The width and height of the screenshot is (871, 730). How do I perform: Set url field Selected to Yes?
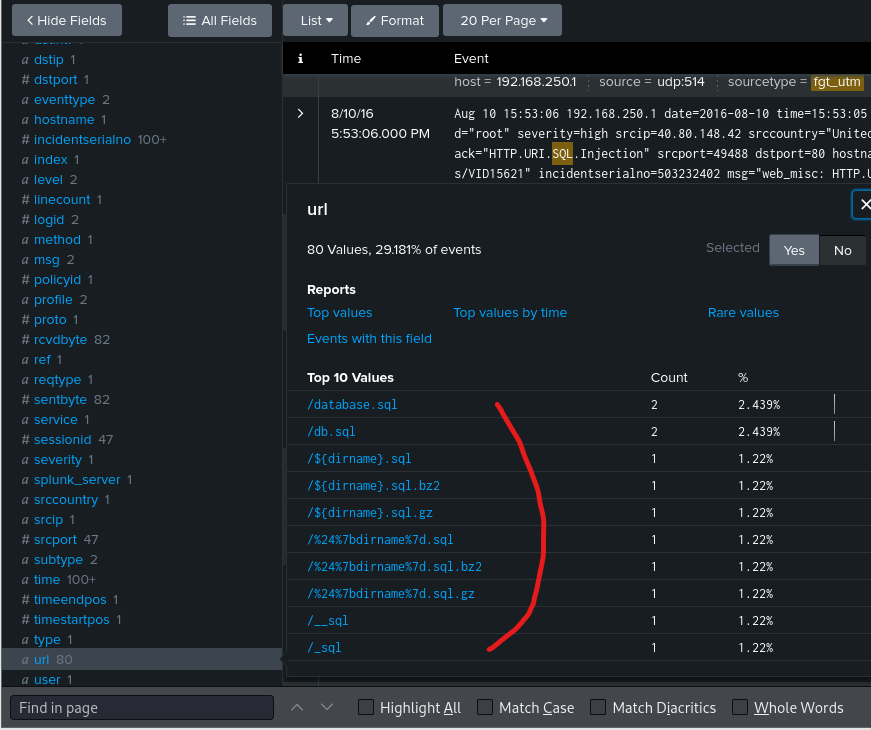click(x=794, y=251)
